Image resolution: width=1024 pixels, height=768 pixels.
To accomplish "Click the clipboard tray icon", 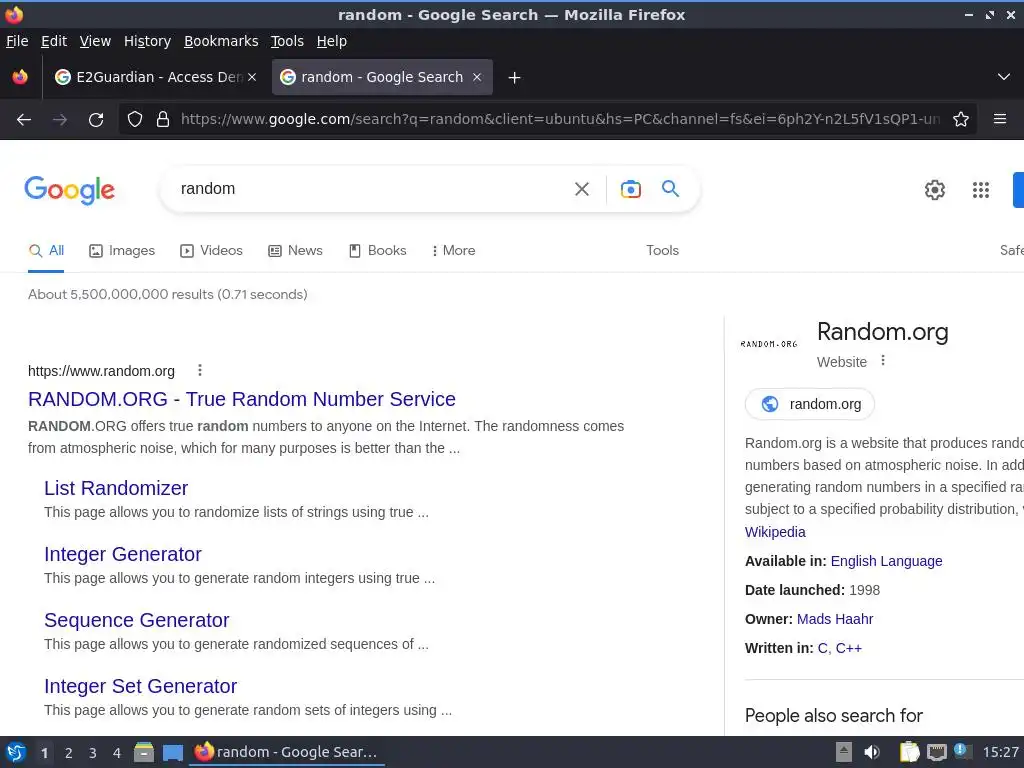I will [910, 752].
